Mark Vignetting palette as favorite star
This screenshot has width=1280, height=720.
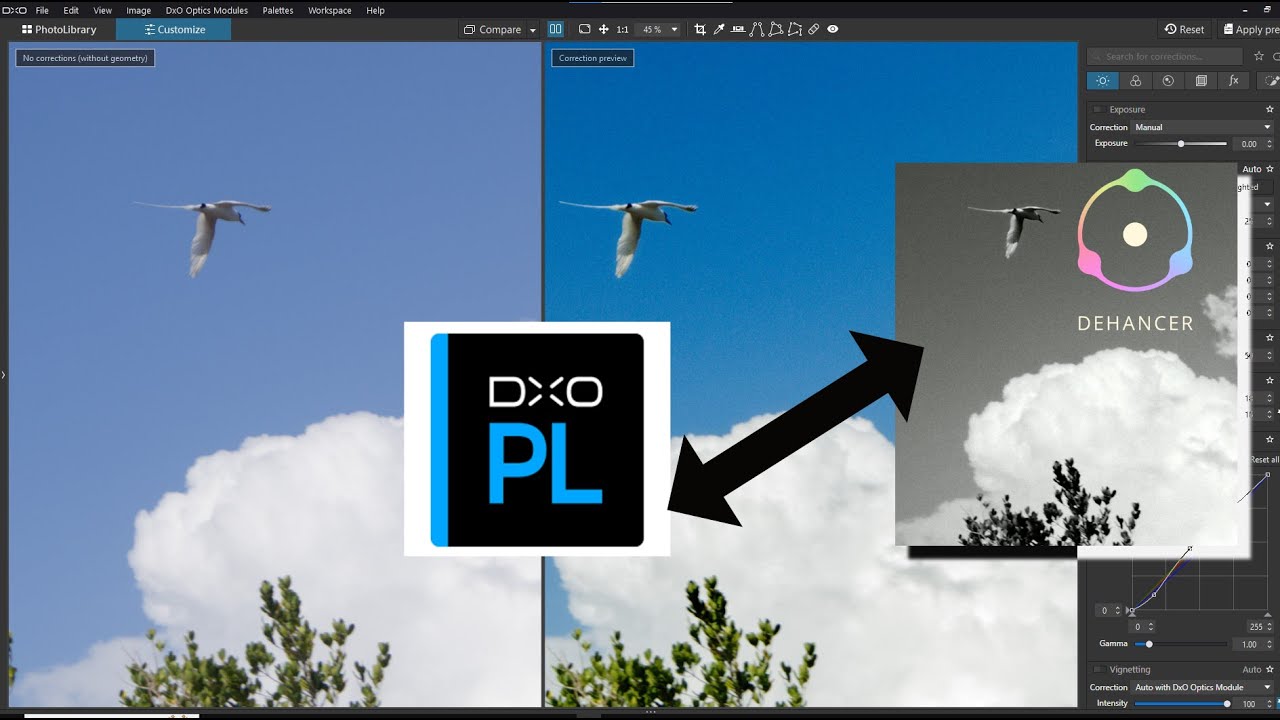[1270, 669]
